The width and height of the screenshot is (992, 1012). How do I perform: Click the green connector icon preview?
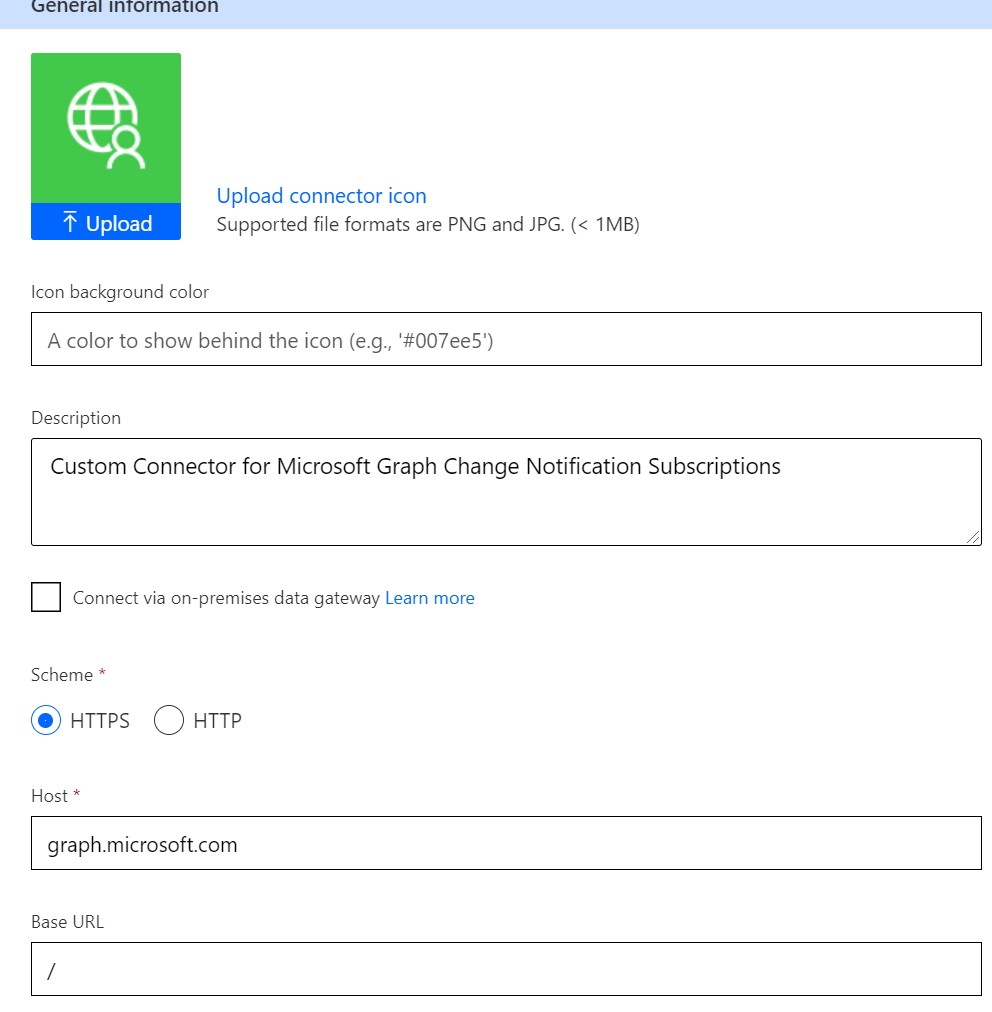(106, 128)
